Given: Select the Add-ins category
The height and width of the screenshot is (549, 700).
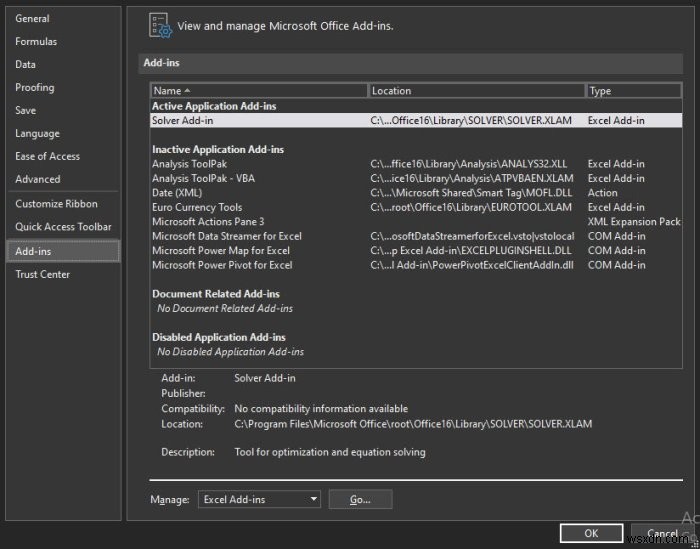Looking at the screenshot, I should (x=63, y=251).
